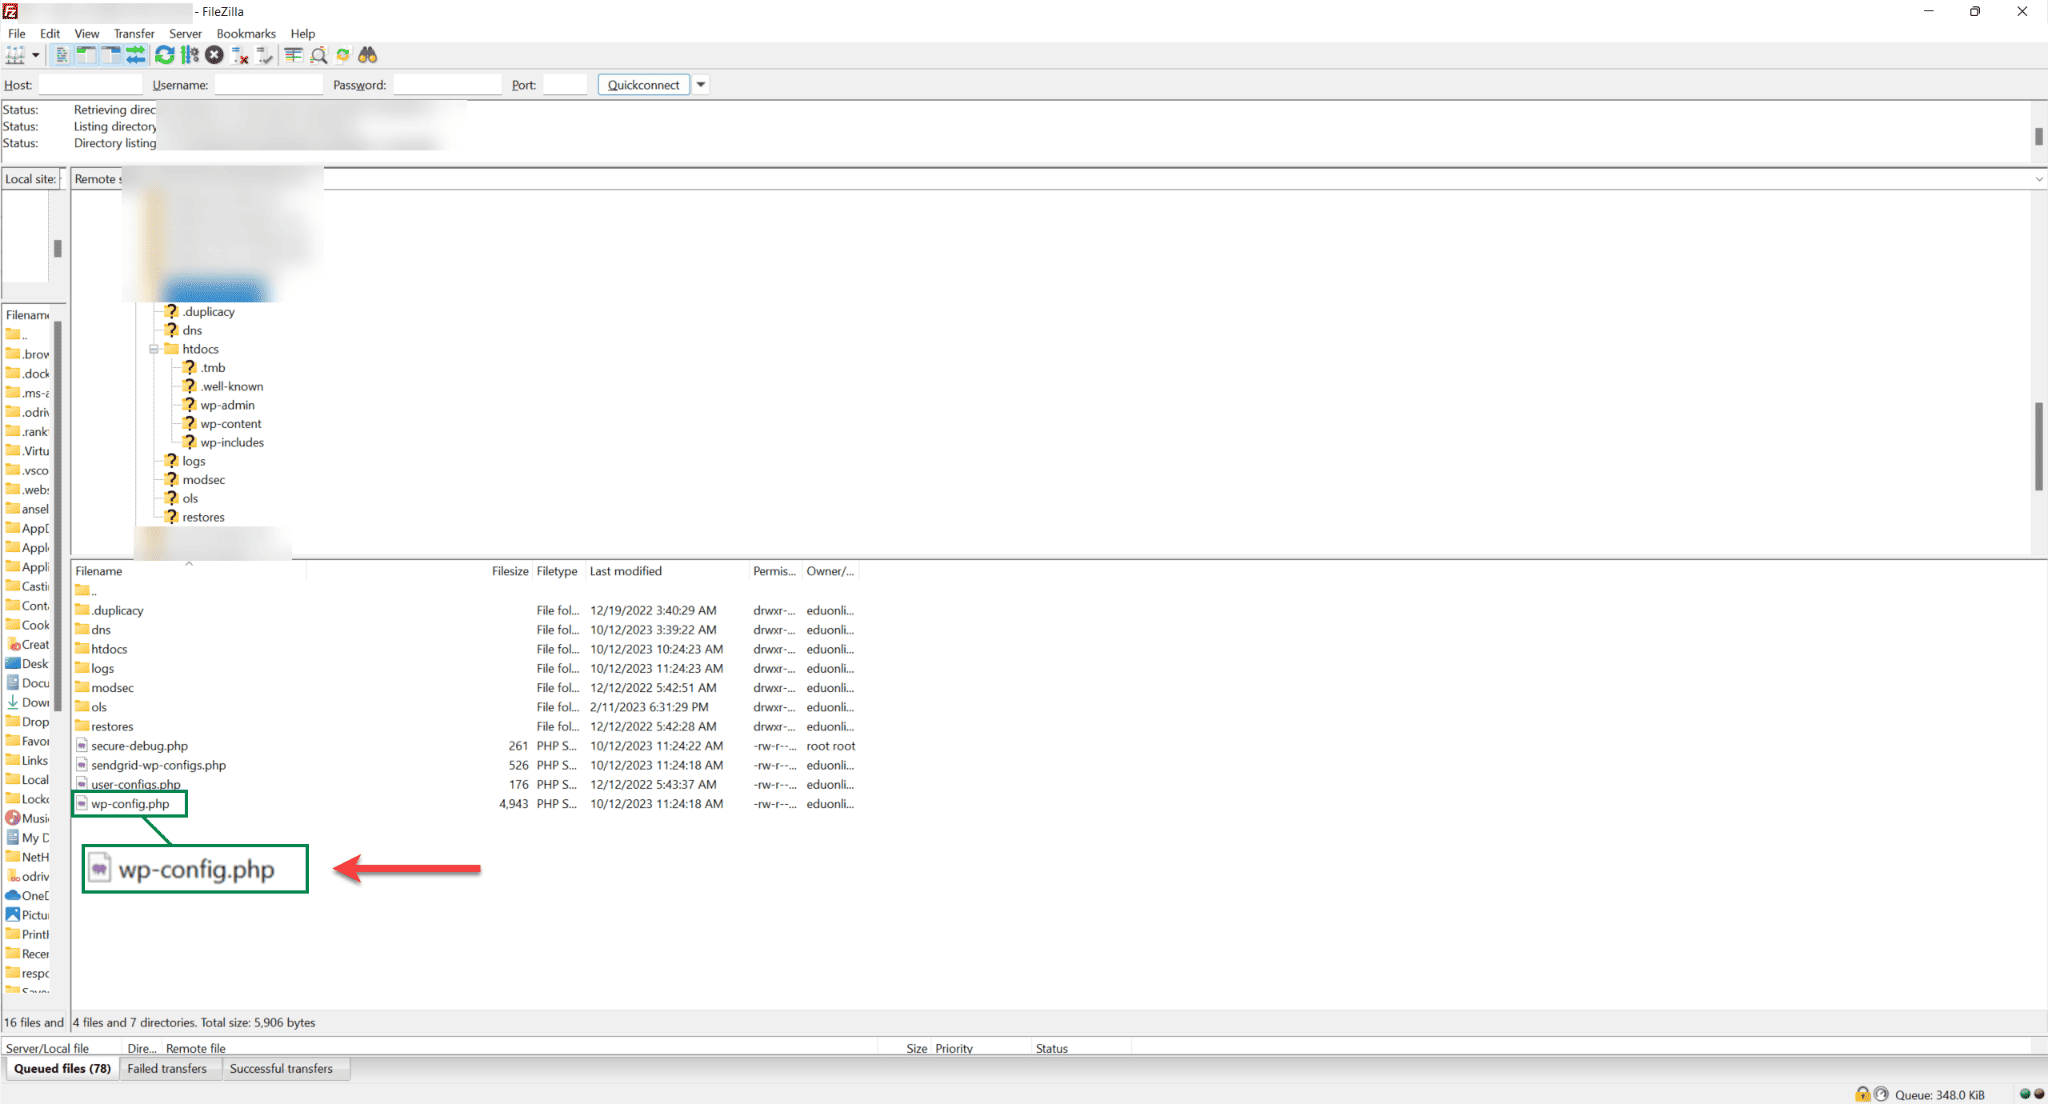This screenshot has height=1104, width=2048.
Task: Open file search with the binoculars icon
Action: pos(367,55)
